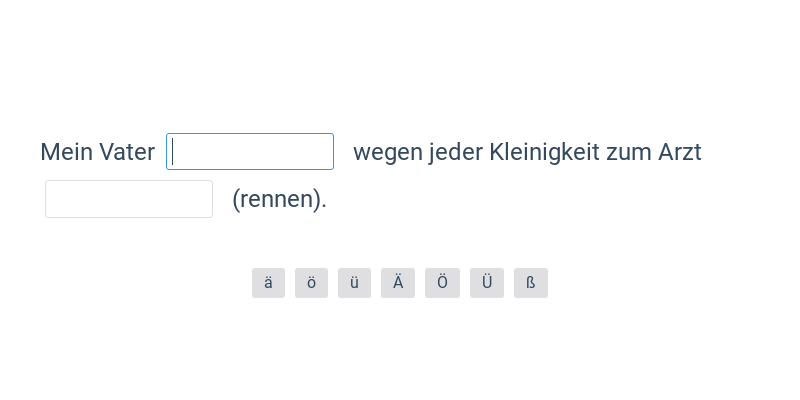Insert uppercase Ä character
The width and height of the screenshot is (800, 400).
coord(398,283)
